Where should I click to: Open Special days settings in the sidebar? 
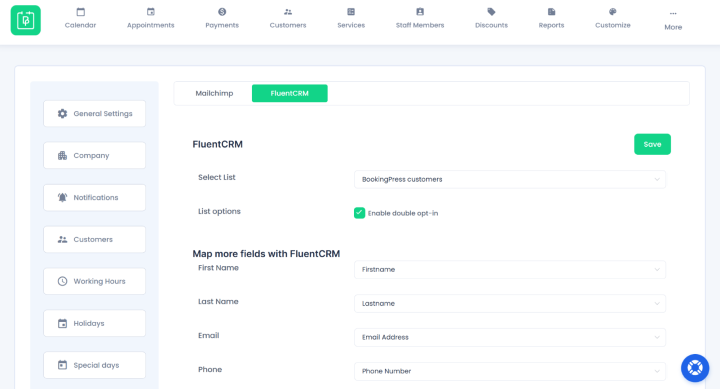point(95,365)
